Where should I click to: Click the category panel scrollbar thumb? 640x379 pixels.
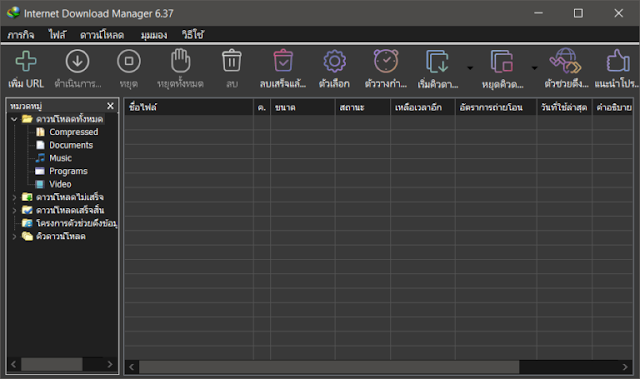click(52, 364)
